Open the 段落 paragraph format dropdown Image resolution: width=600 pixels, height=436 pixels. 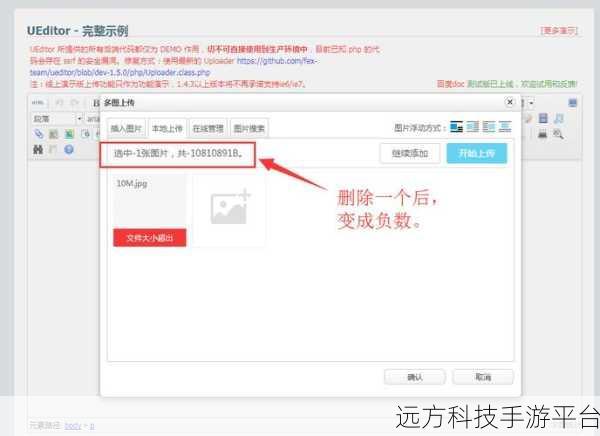coord(57,119)
